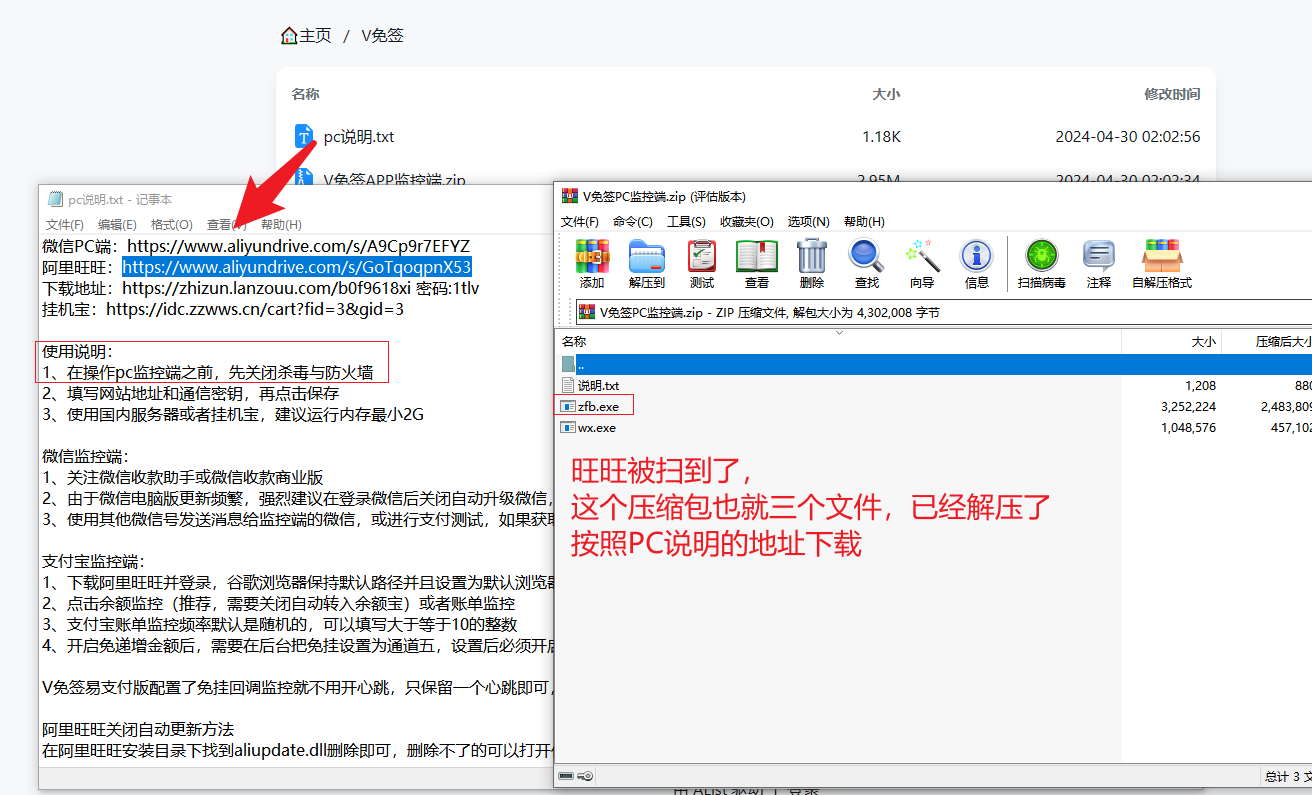Click the drive icon in WinRAR status bar
This screenshot has width=1312, height=795.
(566, 776)
